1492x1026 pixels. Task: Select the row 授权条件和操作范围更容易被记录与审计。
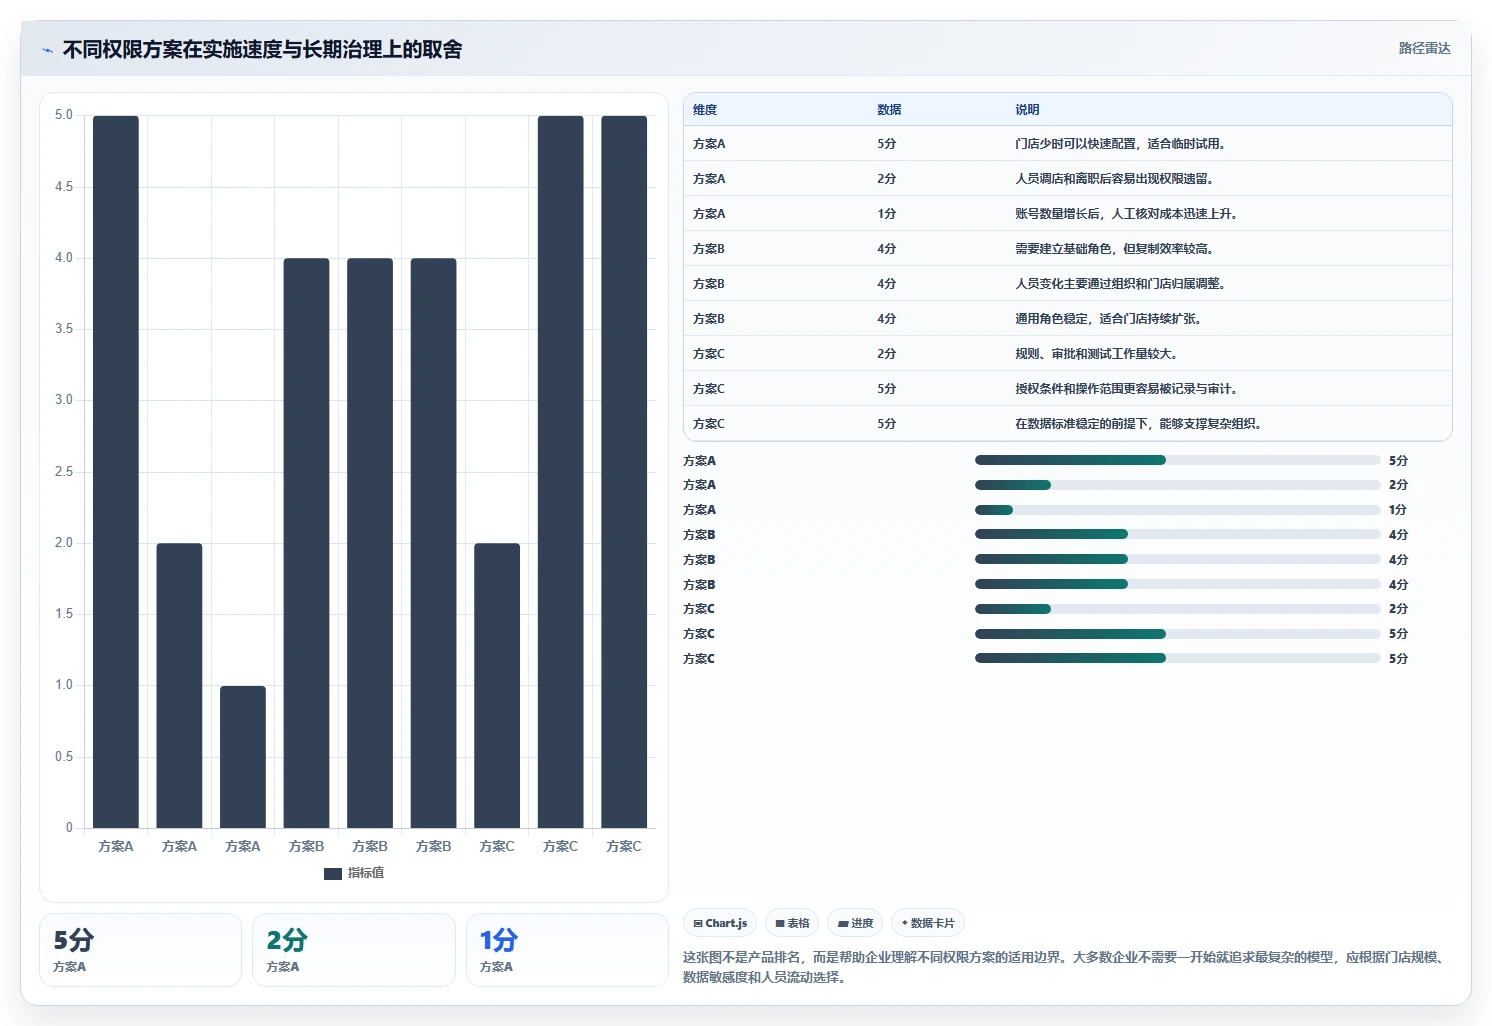[x=1067, y=389]
